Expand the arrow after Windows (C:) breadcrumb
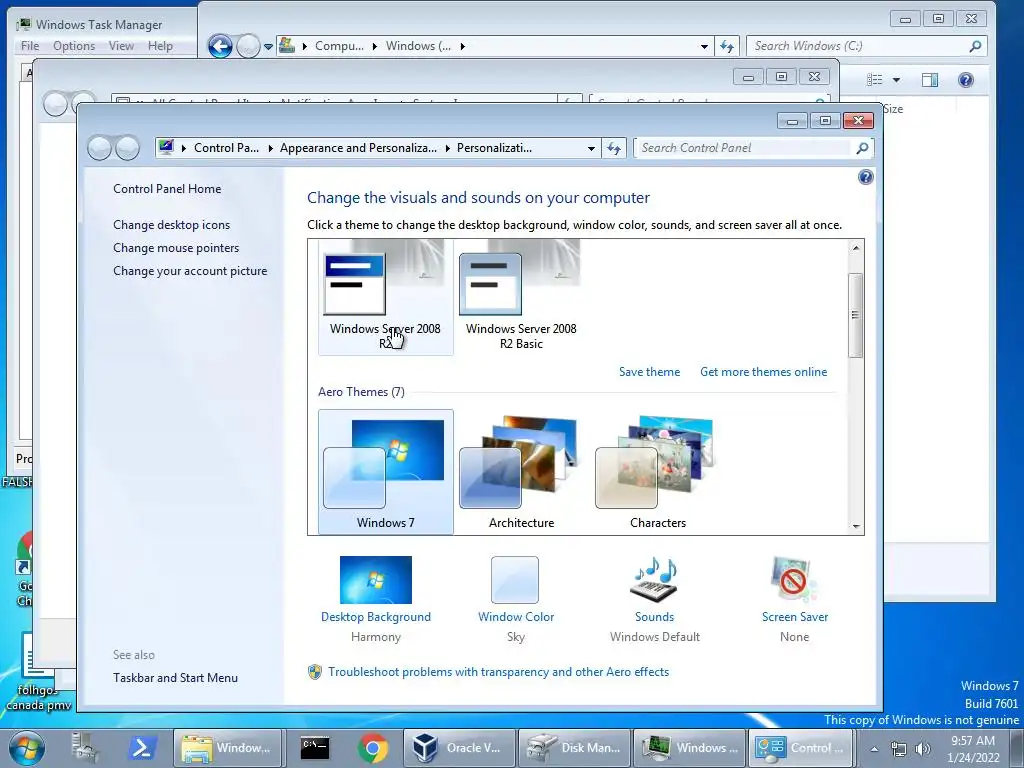Screen dimensions: 1024x768 tap(462, 46)
